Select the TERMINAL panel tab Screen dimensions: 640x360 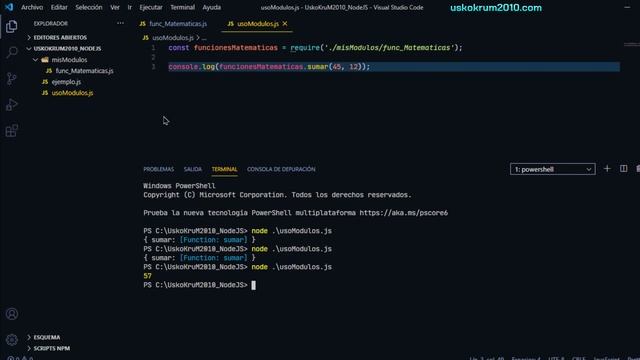224,169
